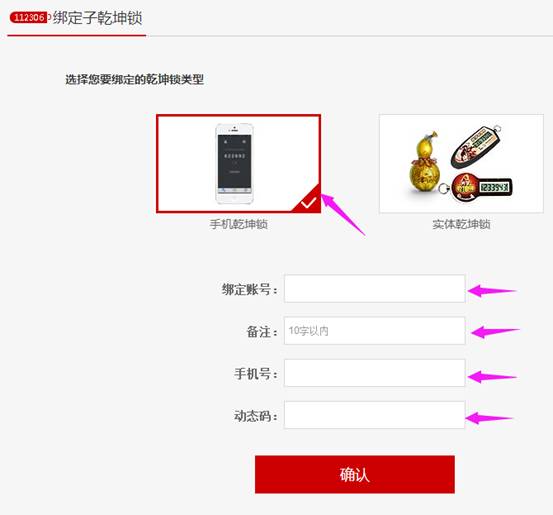Focus the 动态码 input field
The image size is (553, 515).
point(375,415)
